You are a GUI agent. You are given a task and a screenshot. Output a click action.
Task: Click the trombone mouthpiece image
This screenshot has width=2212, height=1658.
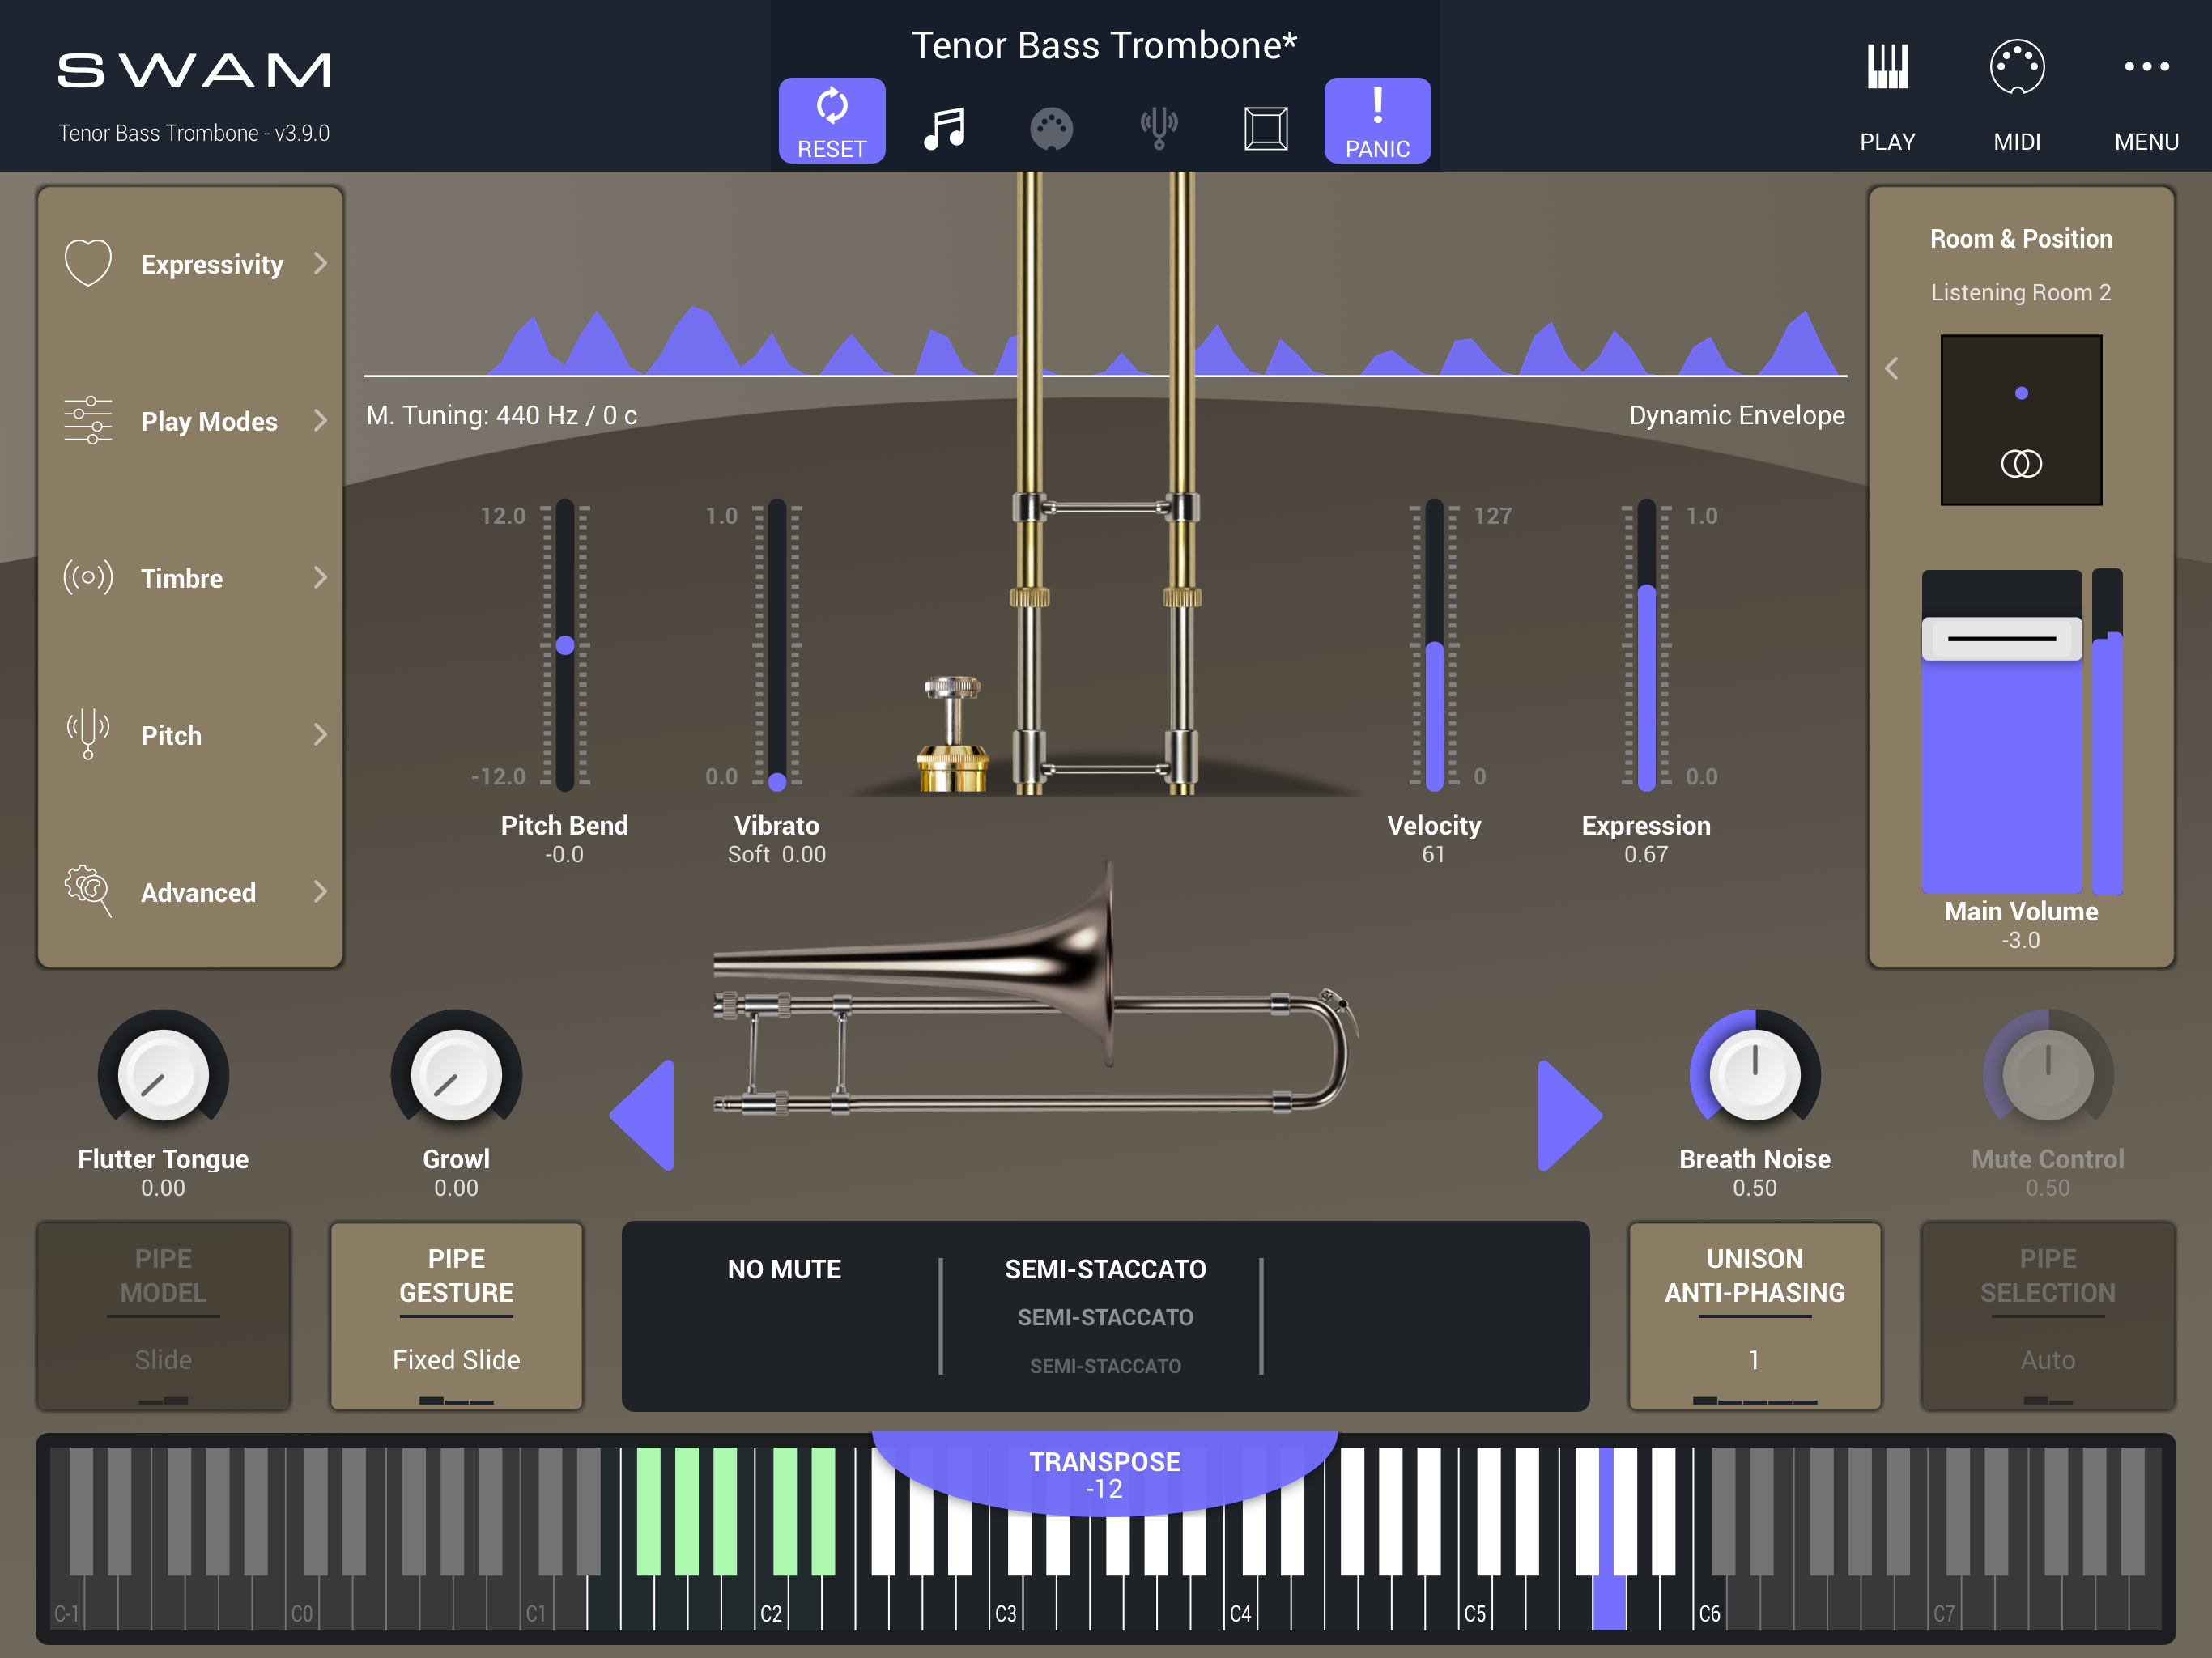tap(953, 735)
